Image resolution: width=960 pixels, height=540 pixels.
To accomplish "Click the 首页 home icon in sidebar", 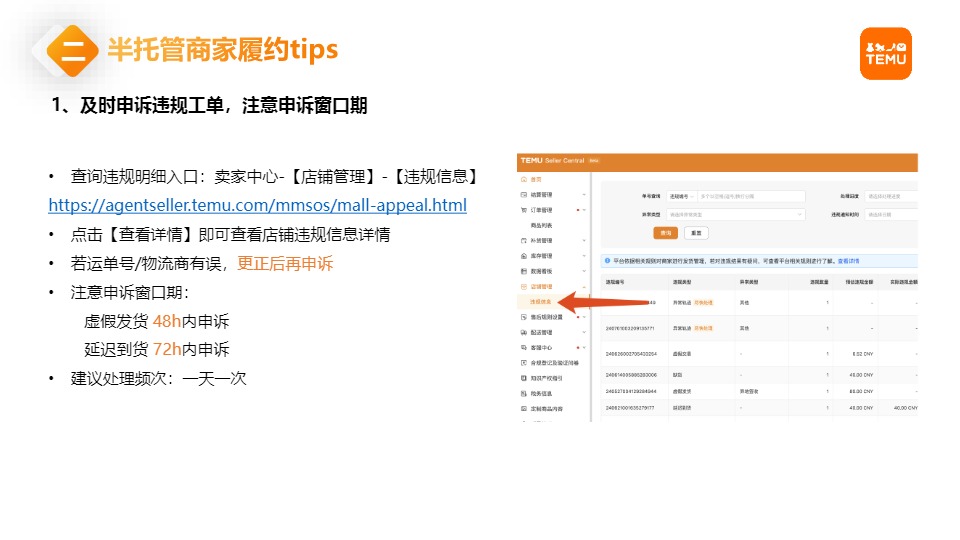I will pos(522,179).
